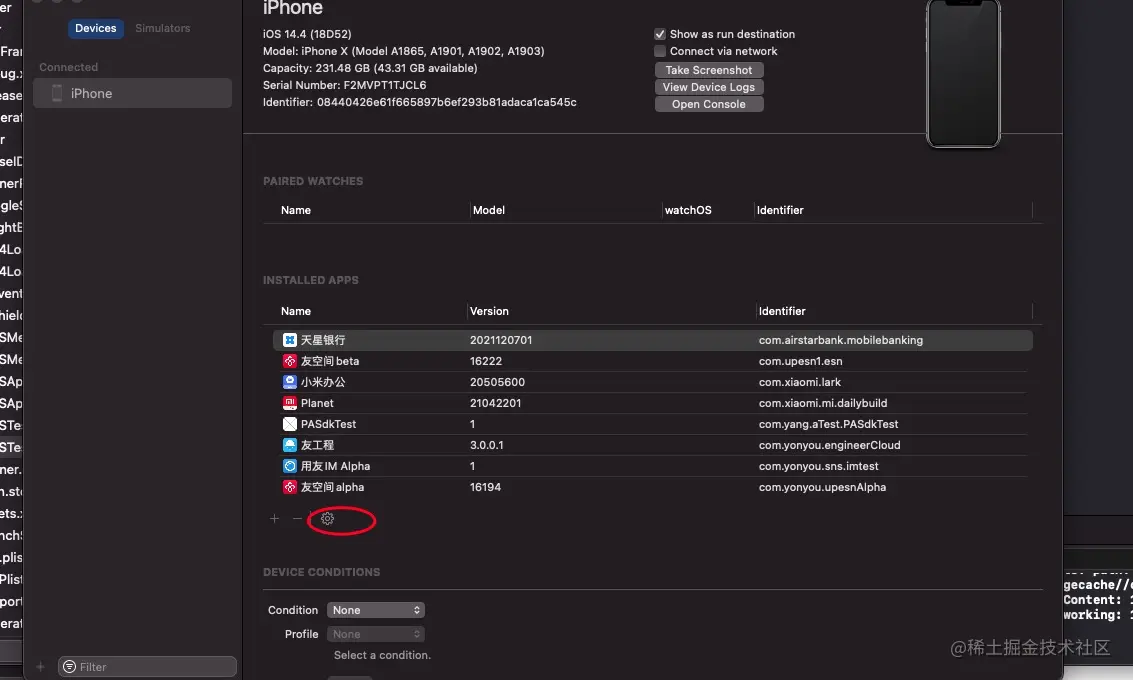The width and height of the screenshot is (1133, 680).
Task: Switch to the Simulators tab
Action: (x=163, y=28)
